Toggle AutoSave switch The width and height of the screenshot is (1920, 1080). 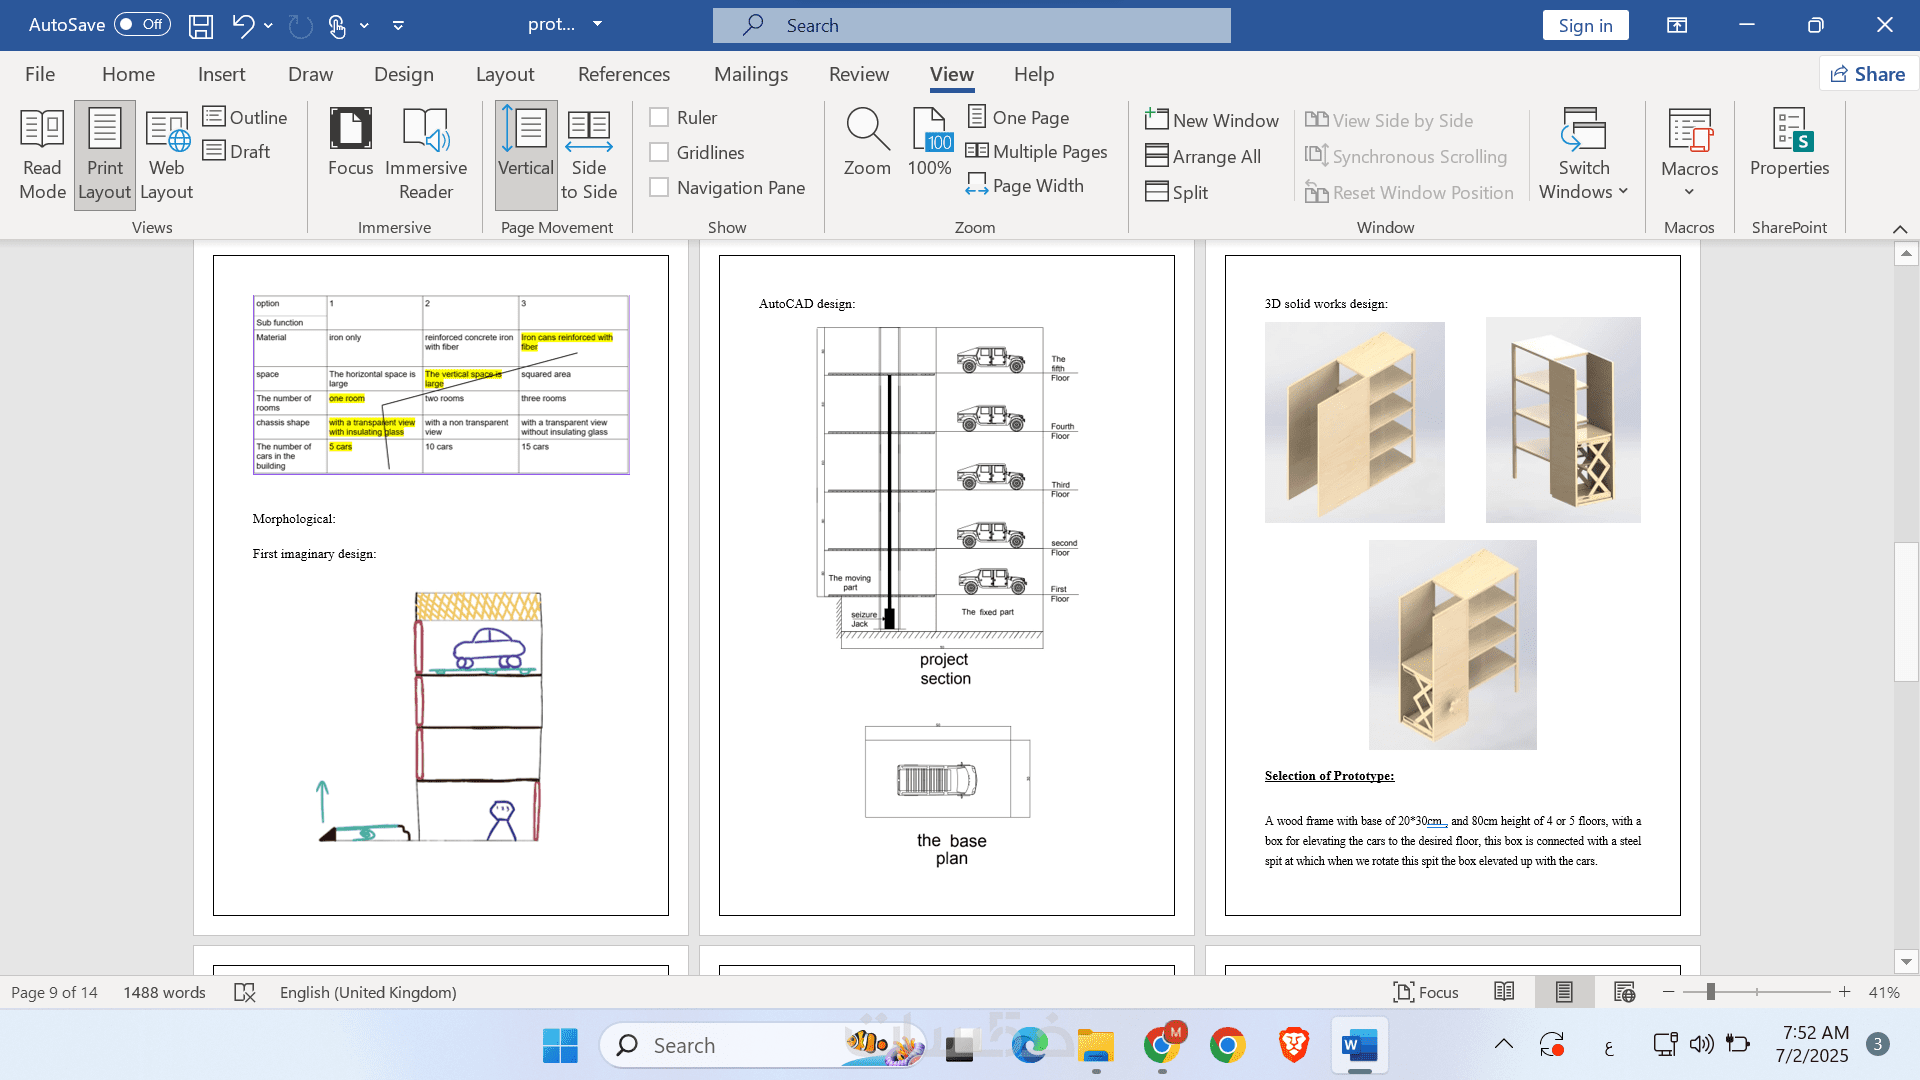[141, 25]
